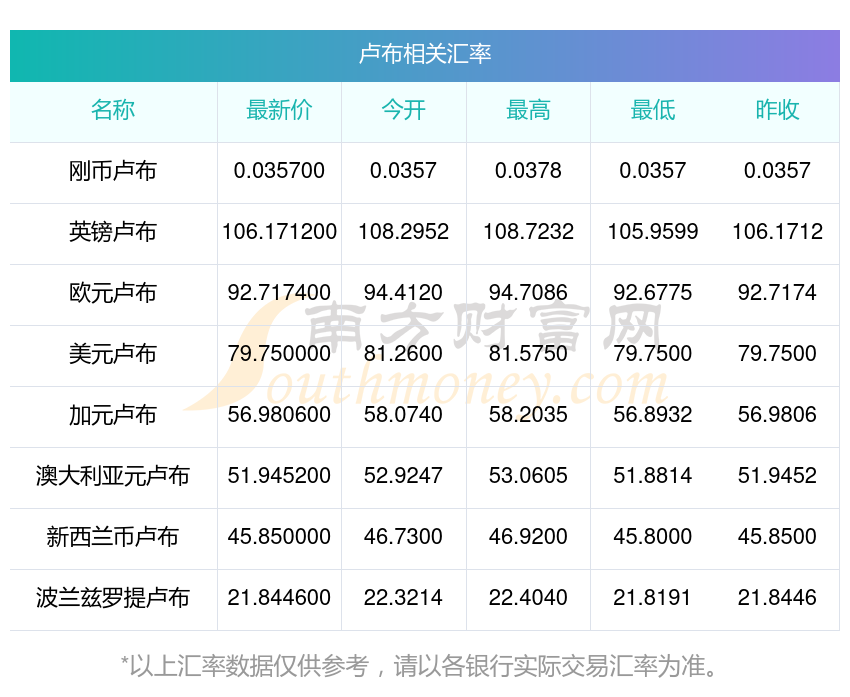Click the 波兰兹罗提卢布 row name
This screenshot has height=697, width=850.
pos(113,598)
